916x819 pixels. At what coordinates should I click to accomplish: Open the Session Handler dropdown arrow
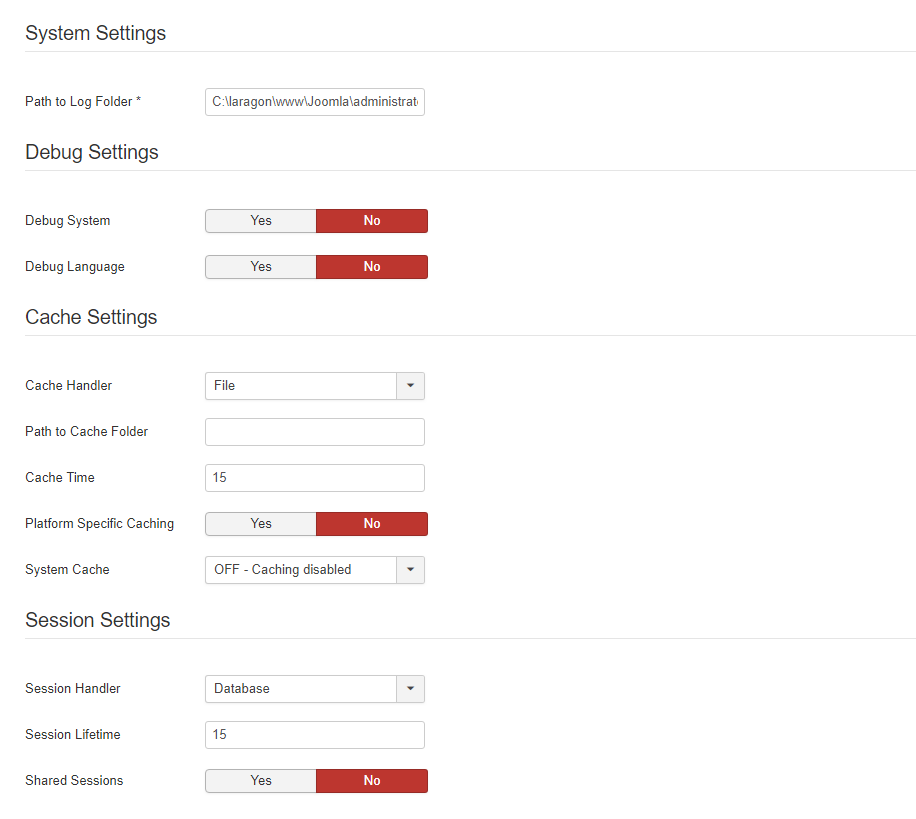pyautogui.click(x=411, y=689)
